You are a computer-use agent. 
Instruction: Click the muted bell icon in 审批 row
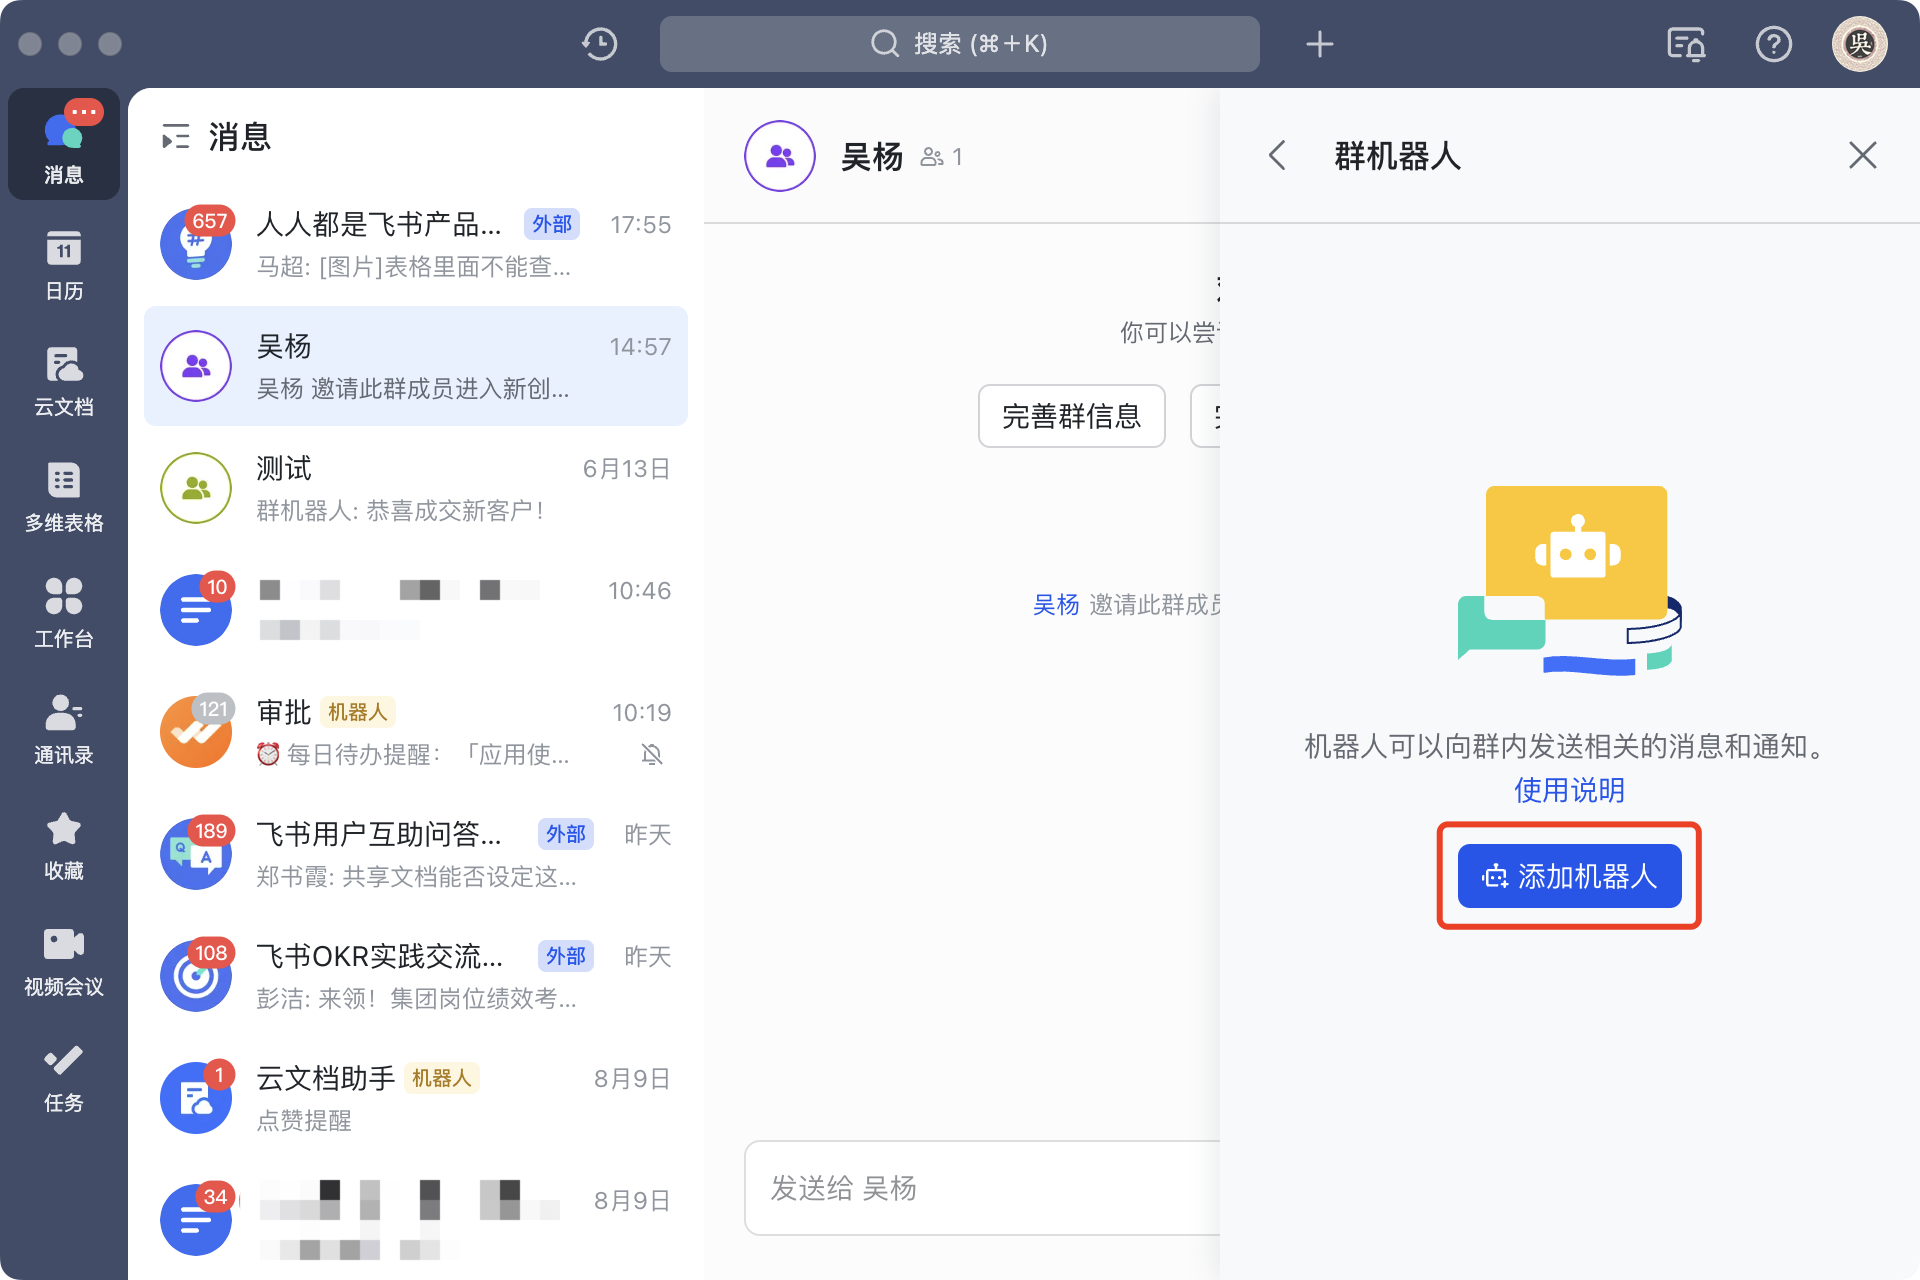652,754
